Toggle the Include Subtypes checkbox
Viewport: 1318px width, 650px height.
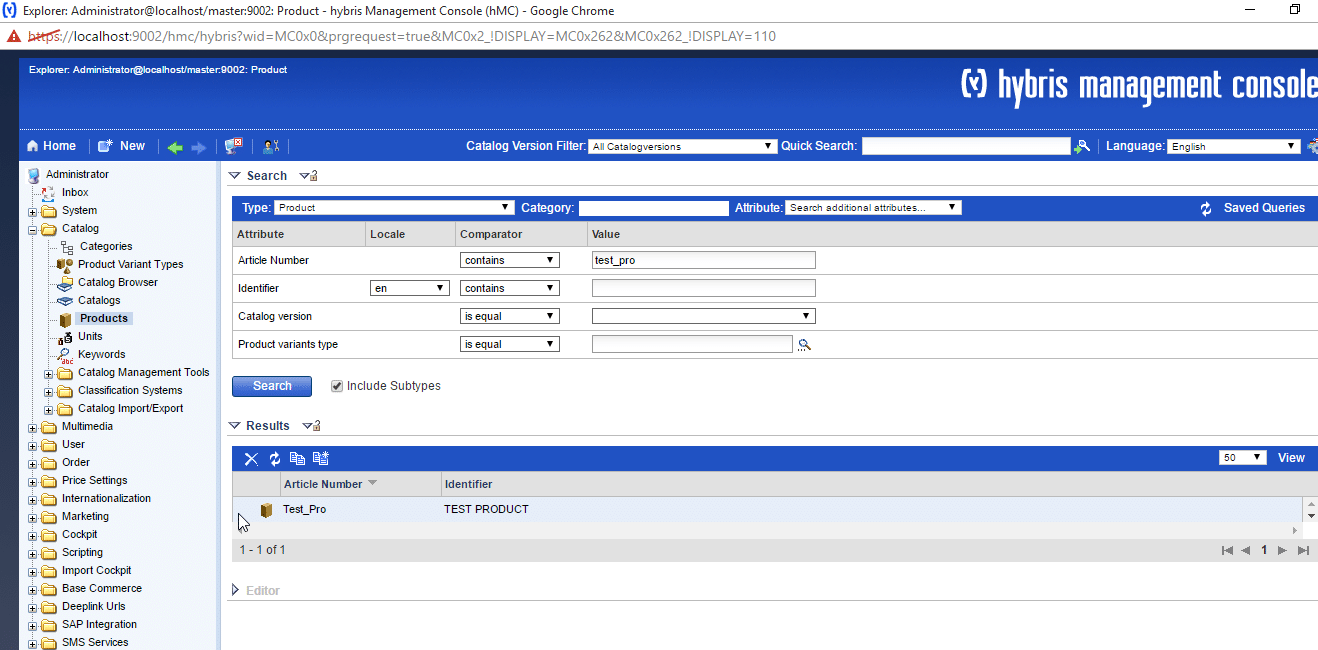337,386
